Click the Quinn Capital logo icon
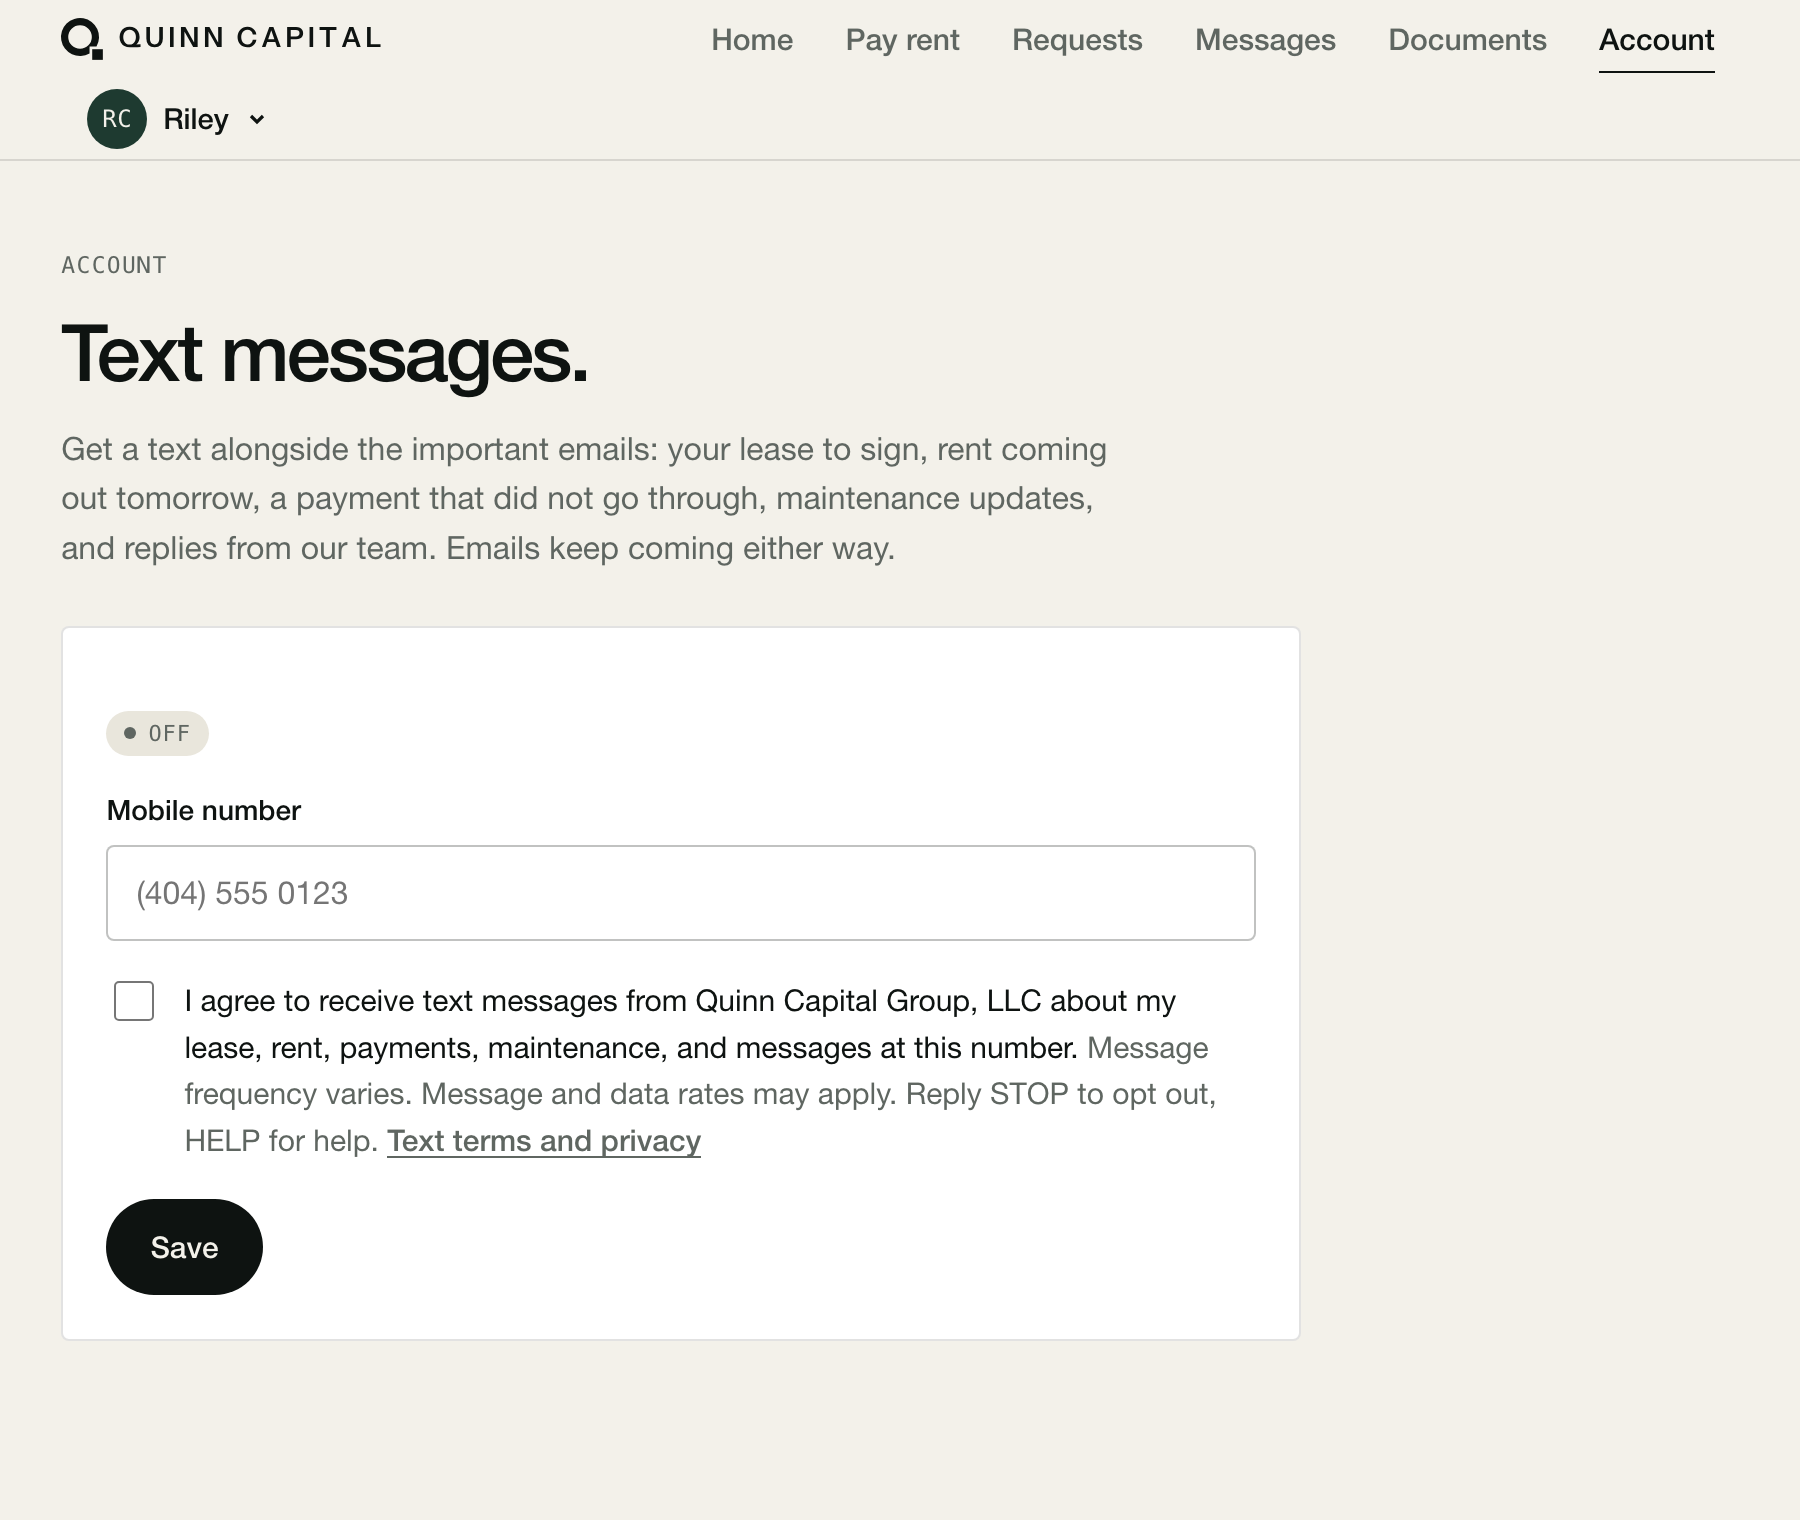Viewport: 1800px width, 1520px height. coord(82,39)
